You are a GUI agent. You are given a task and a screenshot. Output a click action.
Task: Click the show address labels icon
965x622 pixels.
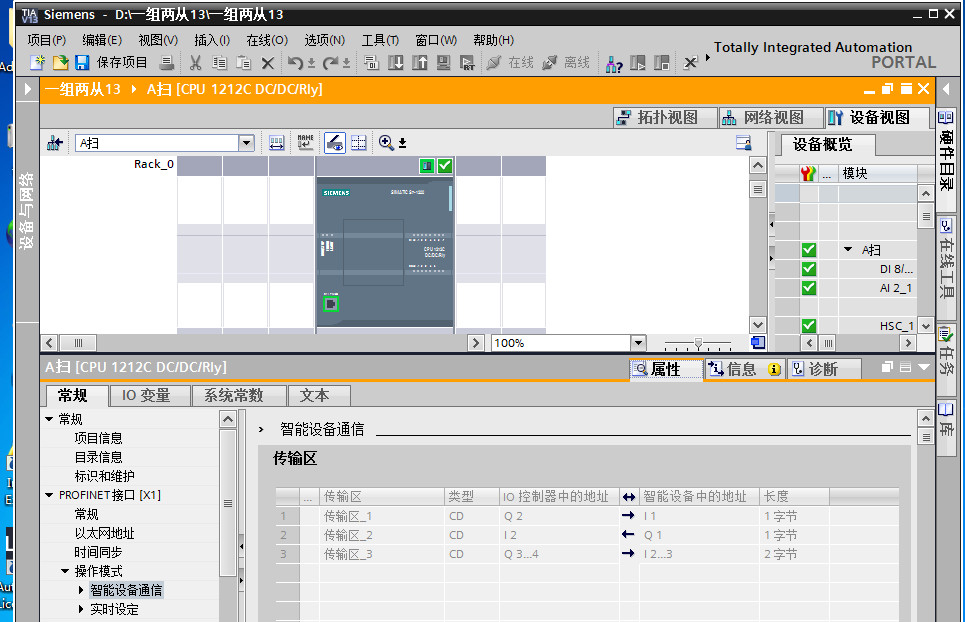[x=277, y=143]
